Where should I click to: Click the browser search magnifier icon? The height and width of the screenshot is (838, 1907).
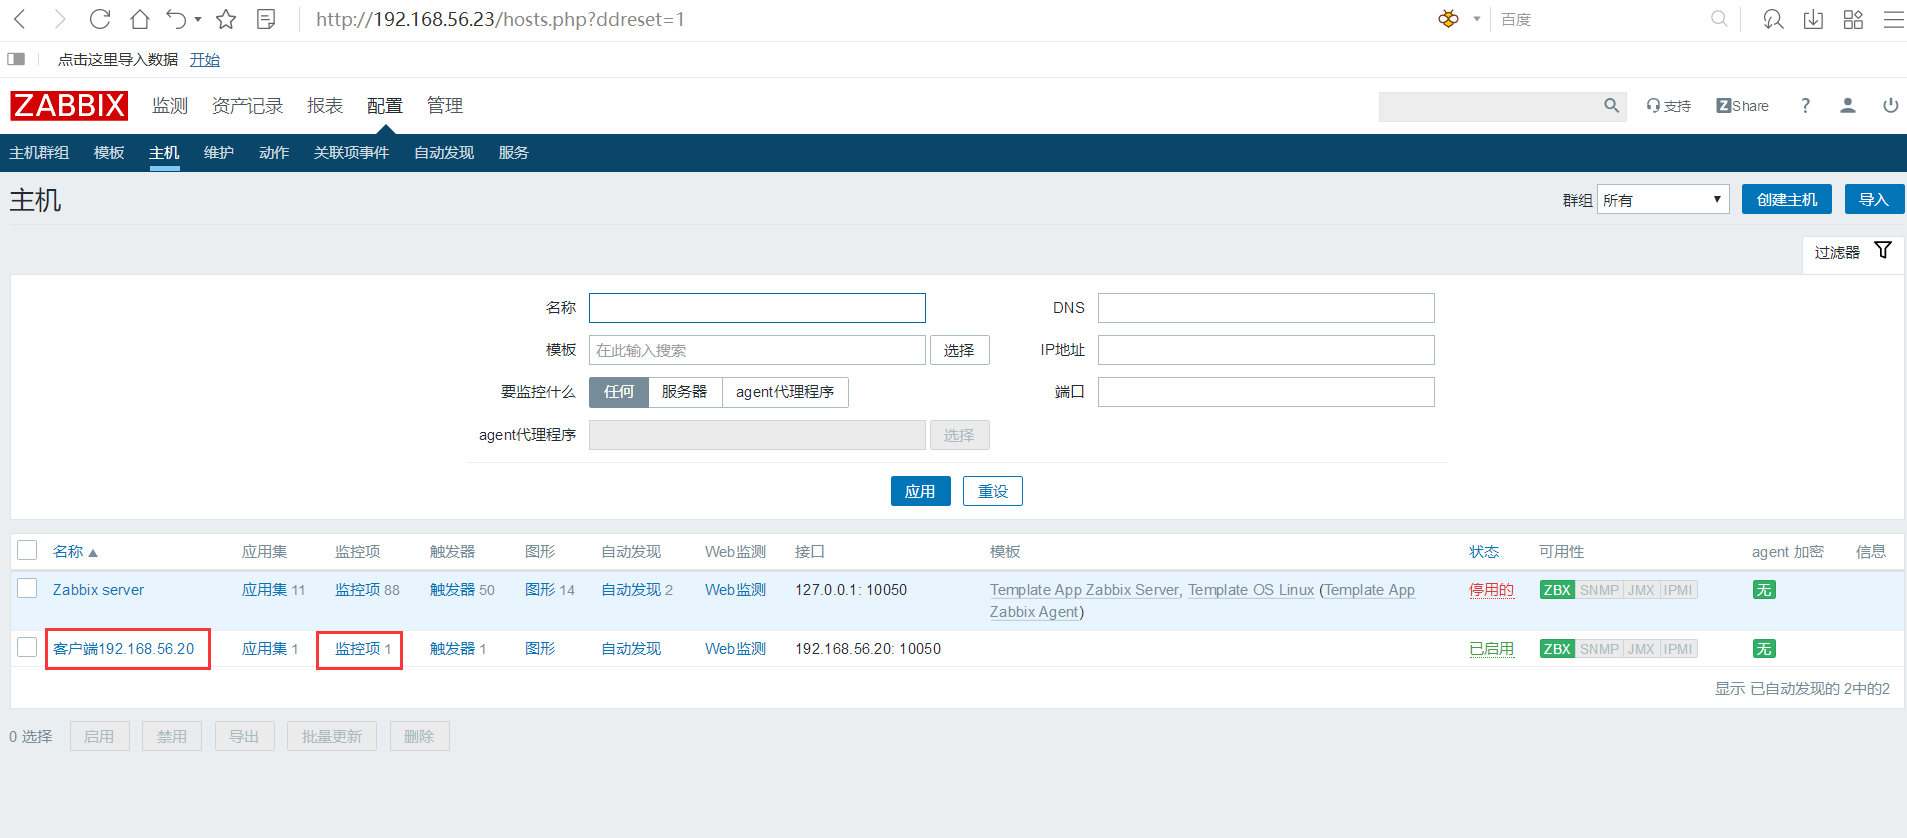[x=1719, y=19]
